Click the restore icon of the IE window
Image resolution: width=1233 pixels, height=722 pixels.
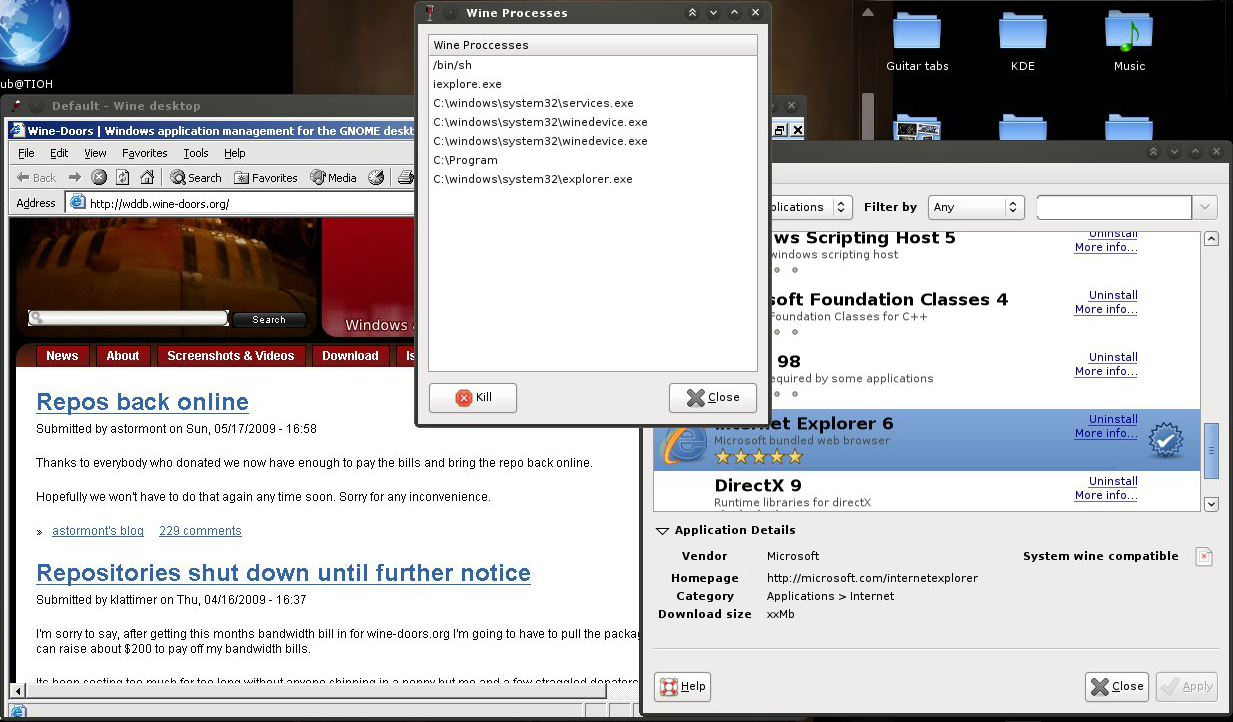point(780,130)
